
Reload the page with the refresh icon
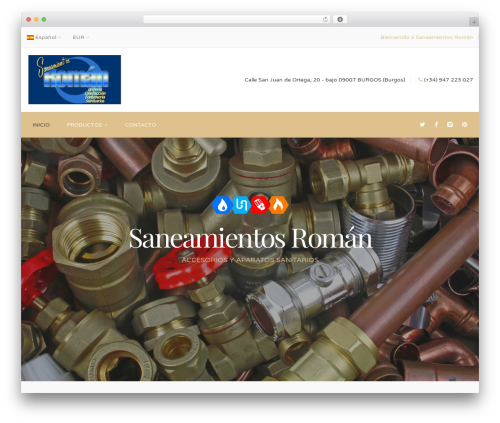coord(325,20)
